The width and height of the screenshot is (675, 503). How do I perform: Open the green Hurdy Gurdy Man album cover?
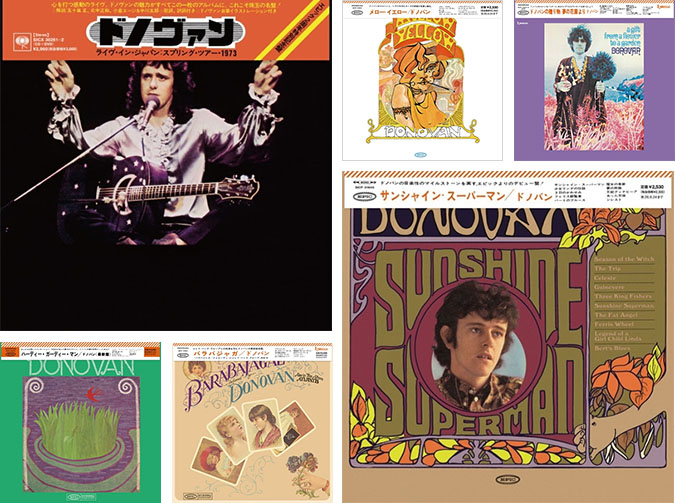[81, 422]
